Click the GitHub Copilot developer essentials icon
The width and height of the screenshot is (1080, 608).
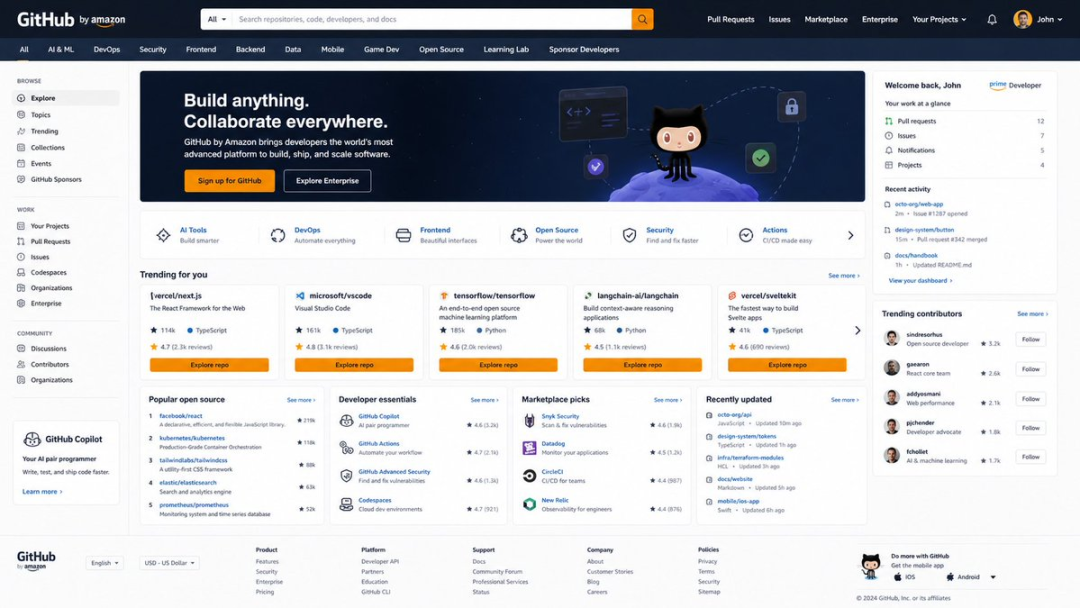click(x=346, y=421)
